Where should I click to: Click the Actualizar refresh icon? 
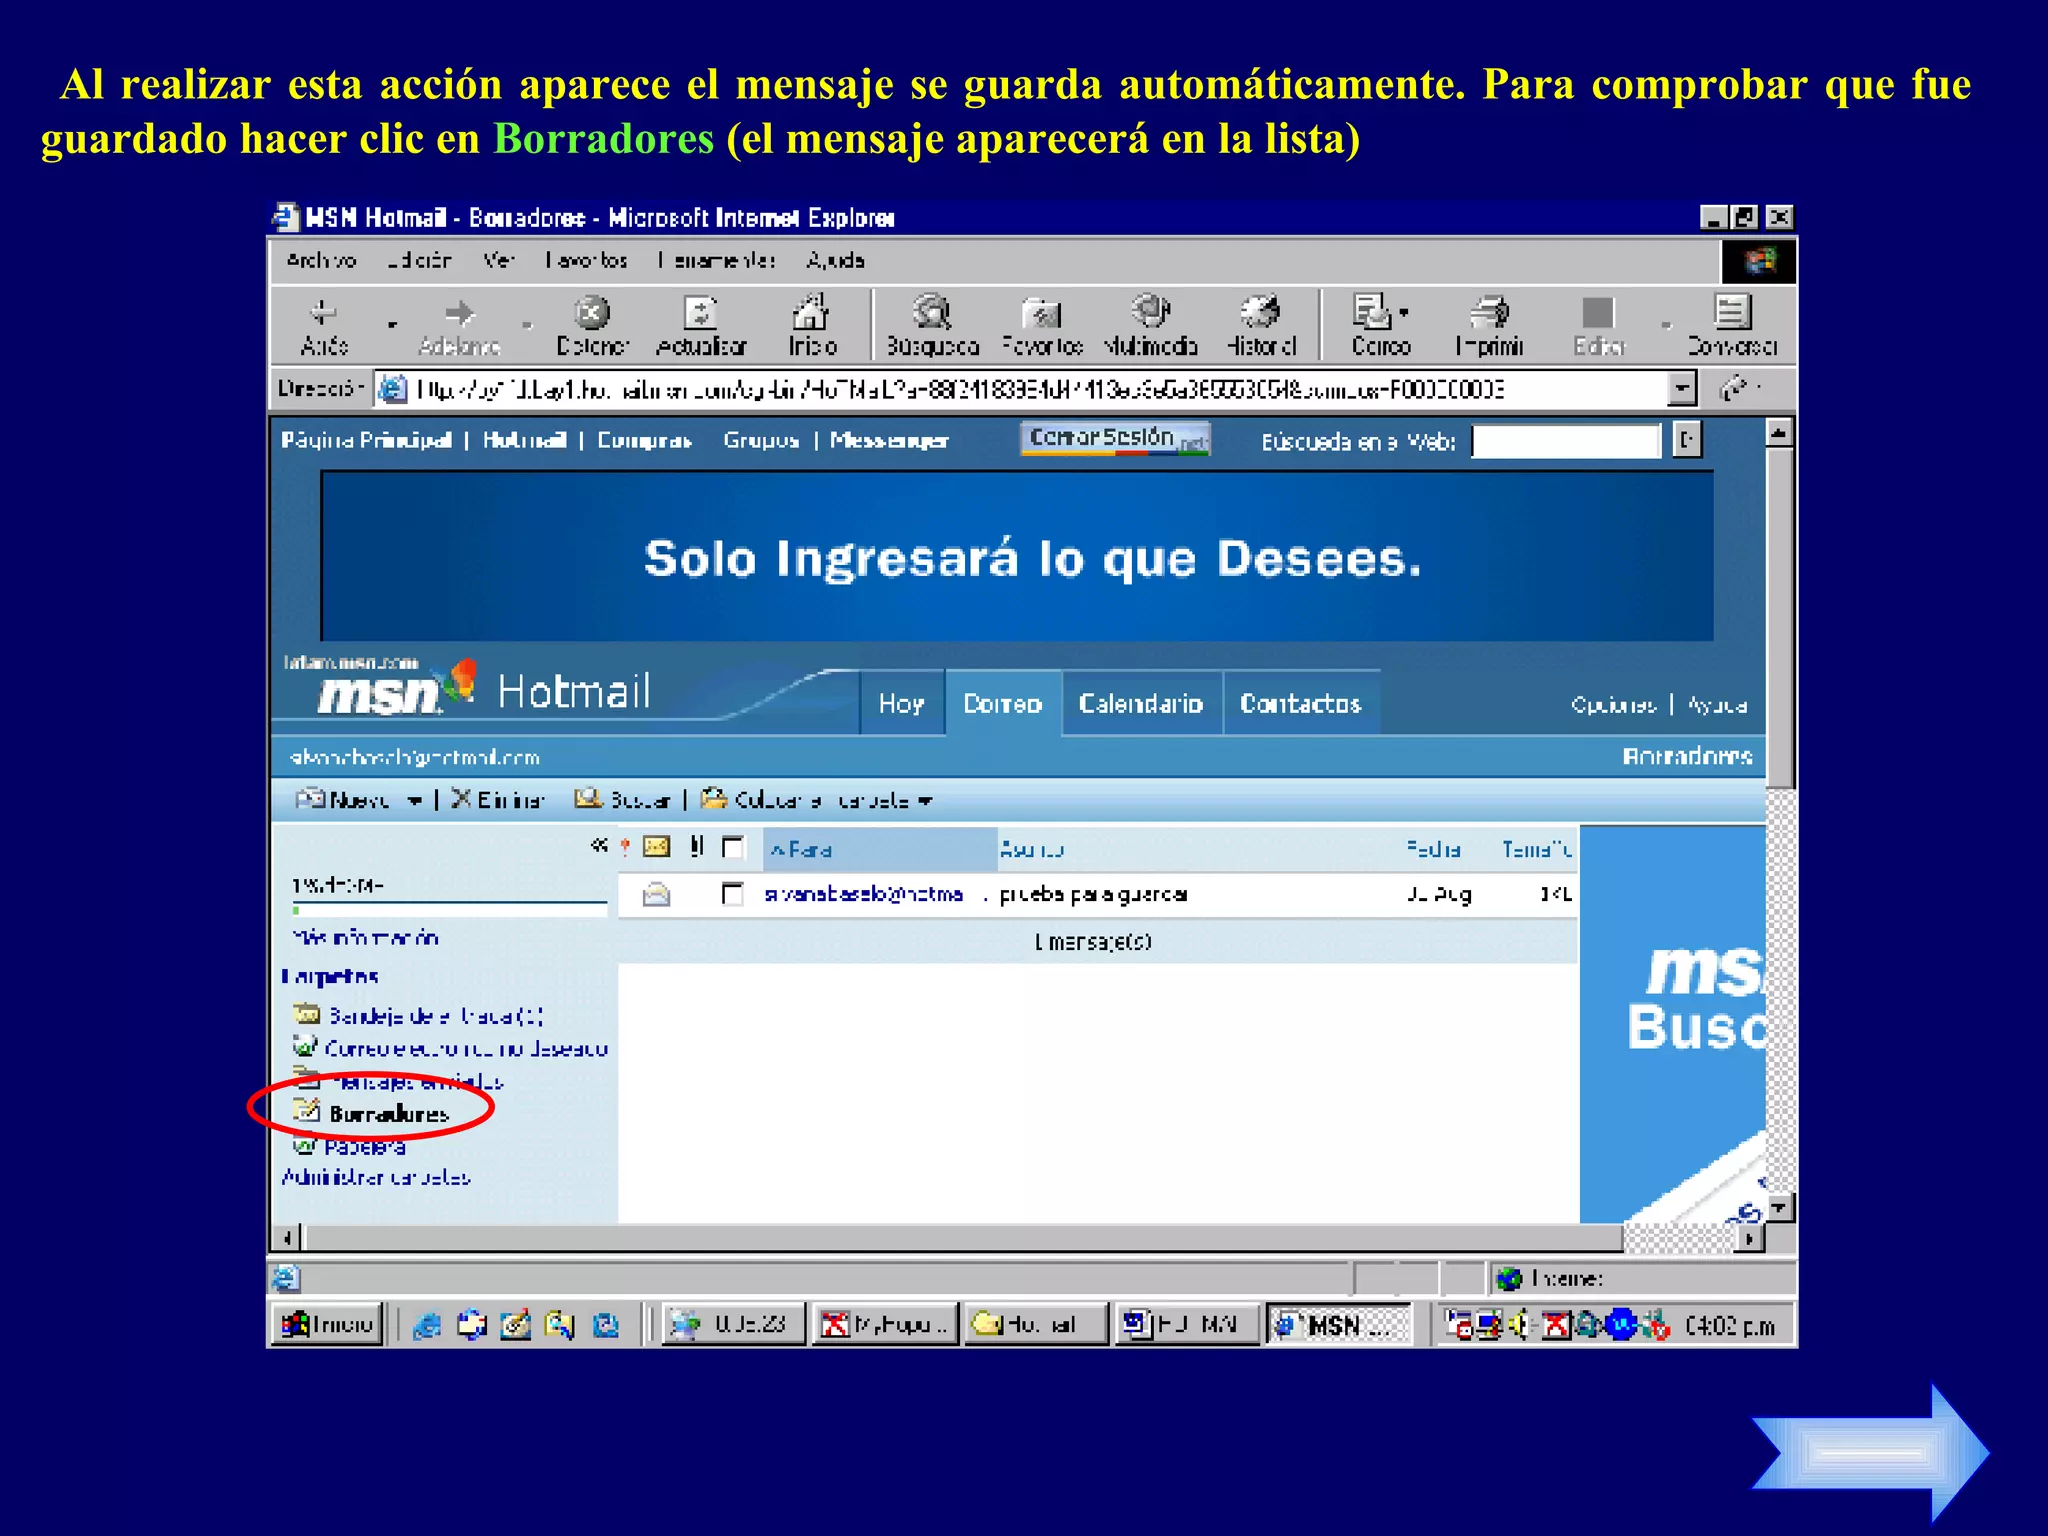pyautogui.click(x=700, y=313)
